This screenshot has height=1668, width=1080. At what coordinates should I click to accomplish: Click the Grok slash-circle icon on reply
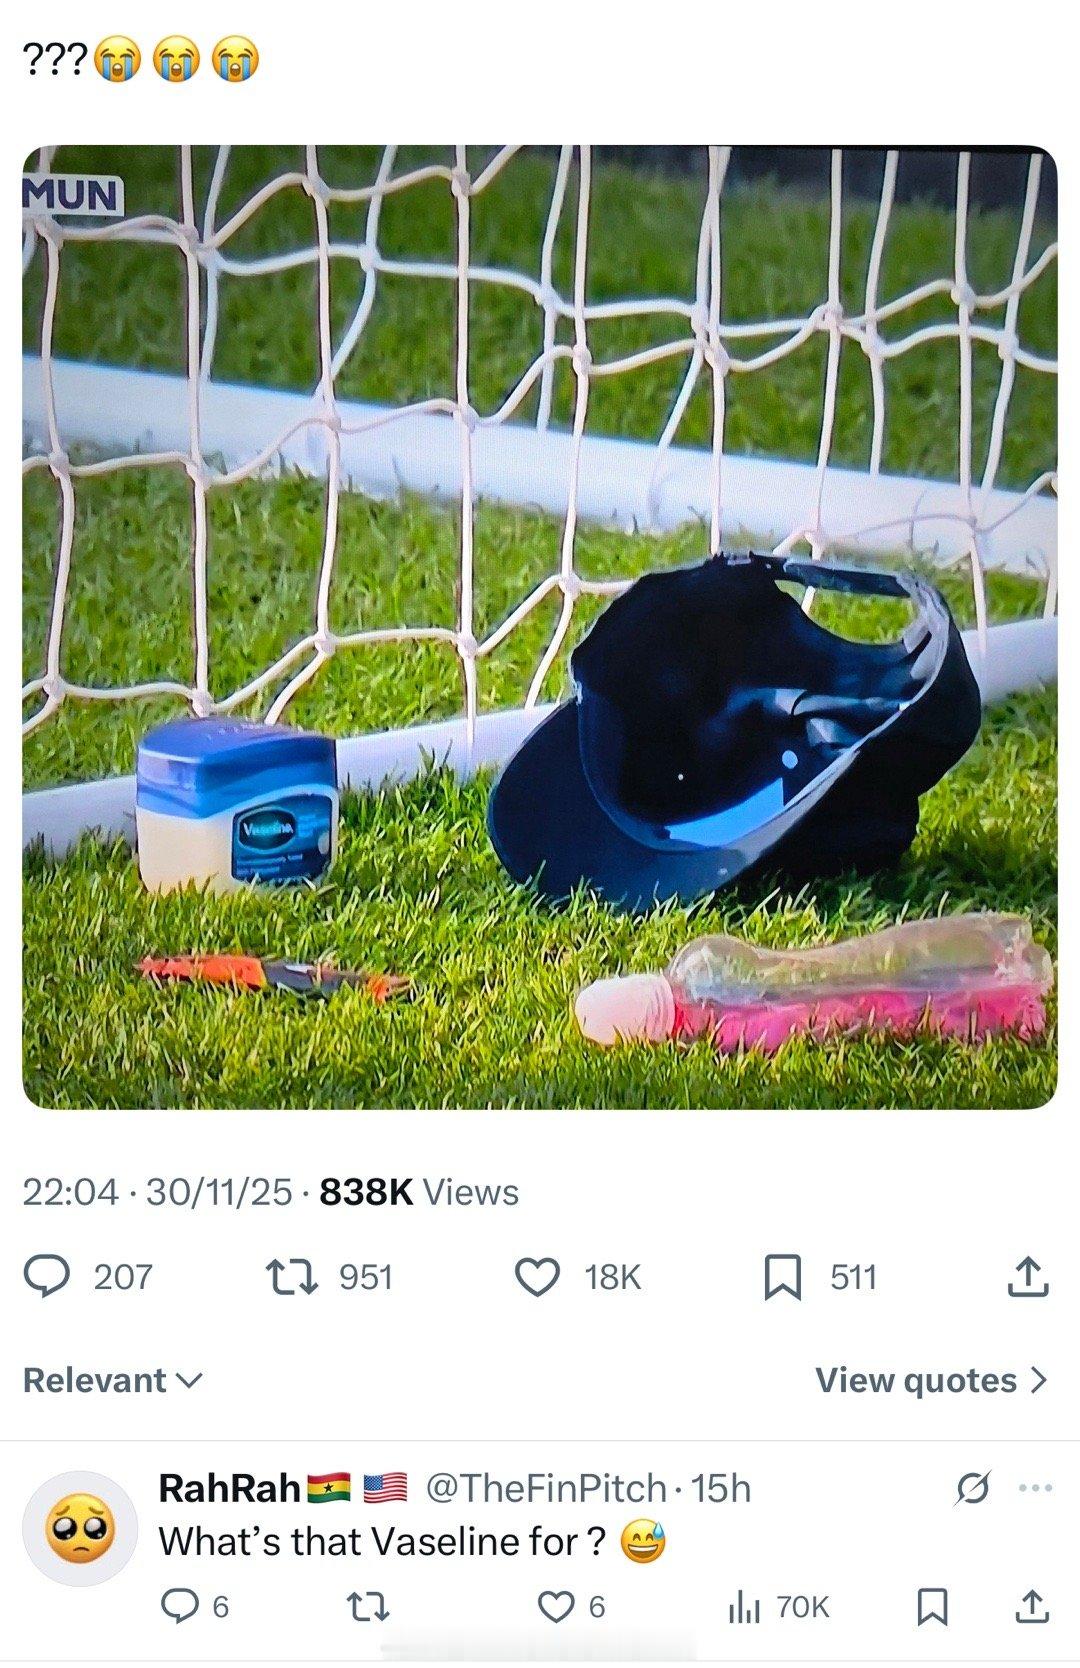coord(973,1489)
